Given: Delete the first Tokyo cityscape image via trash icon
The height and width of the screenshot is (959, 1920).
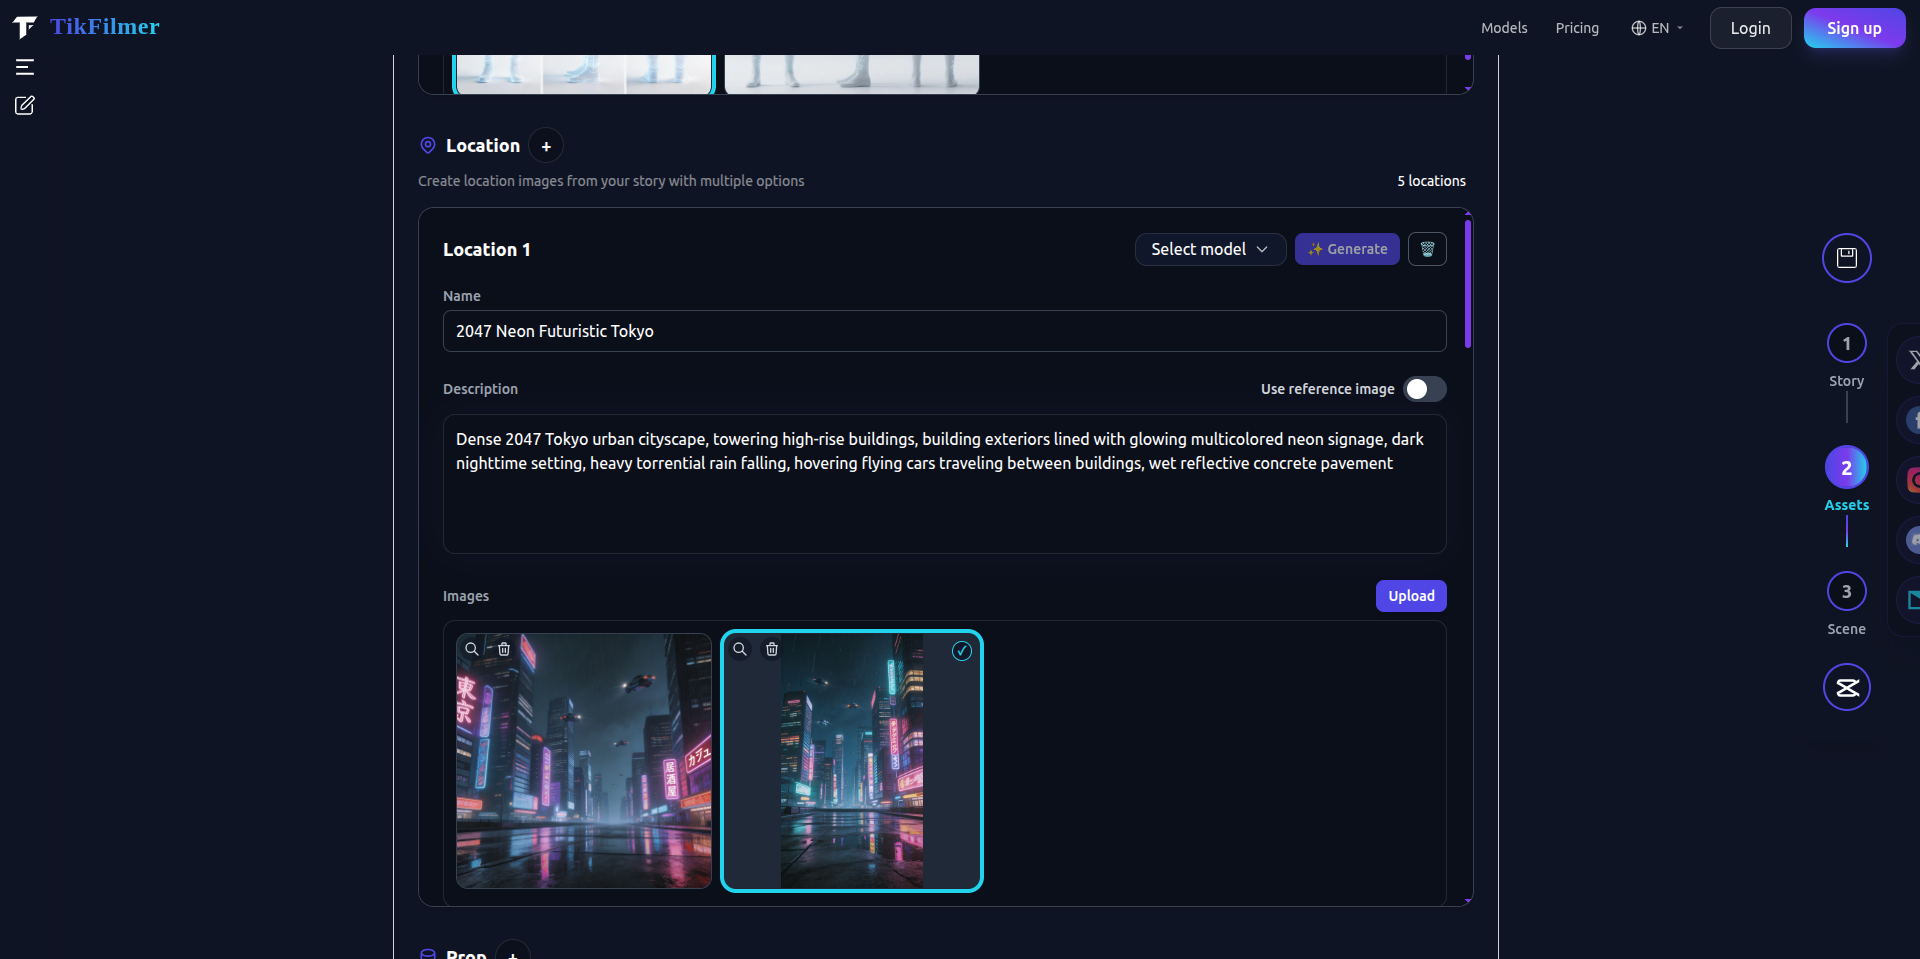Looking at the screenshot, I should tap(505, 648).
